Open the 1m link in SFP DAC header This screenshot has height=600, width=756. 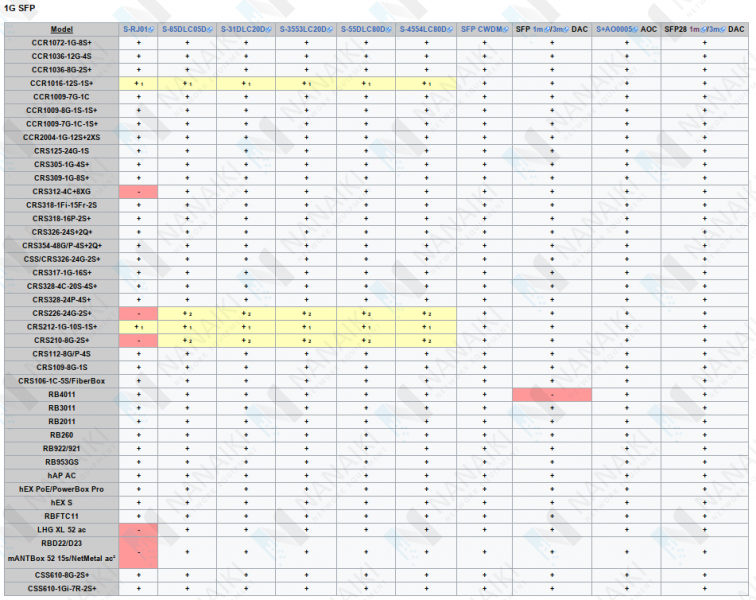[x=538, y=30]
